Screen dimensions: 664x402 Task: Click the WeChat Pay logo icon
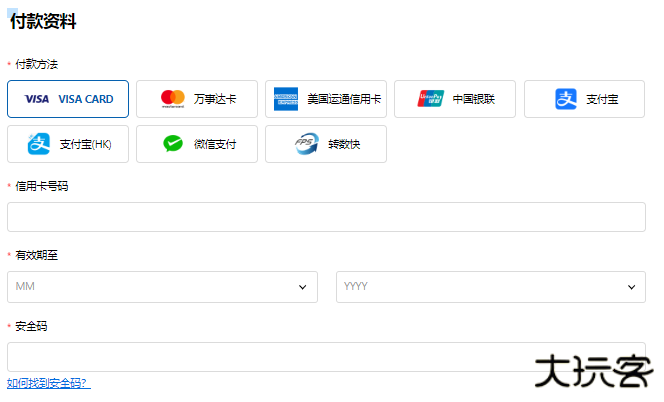174,144
